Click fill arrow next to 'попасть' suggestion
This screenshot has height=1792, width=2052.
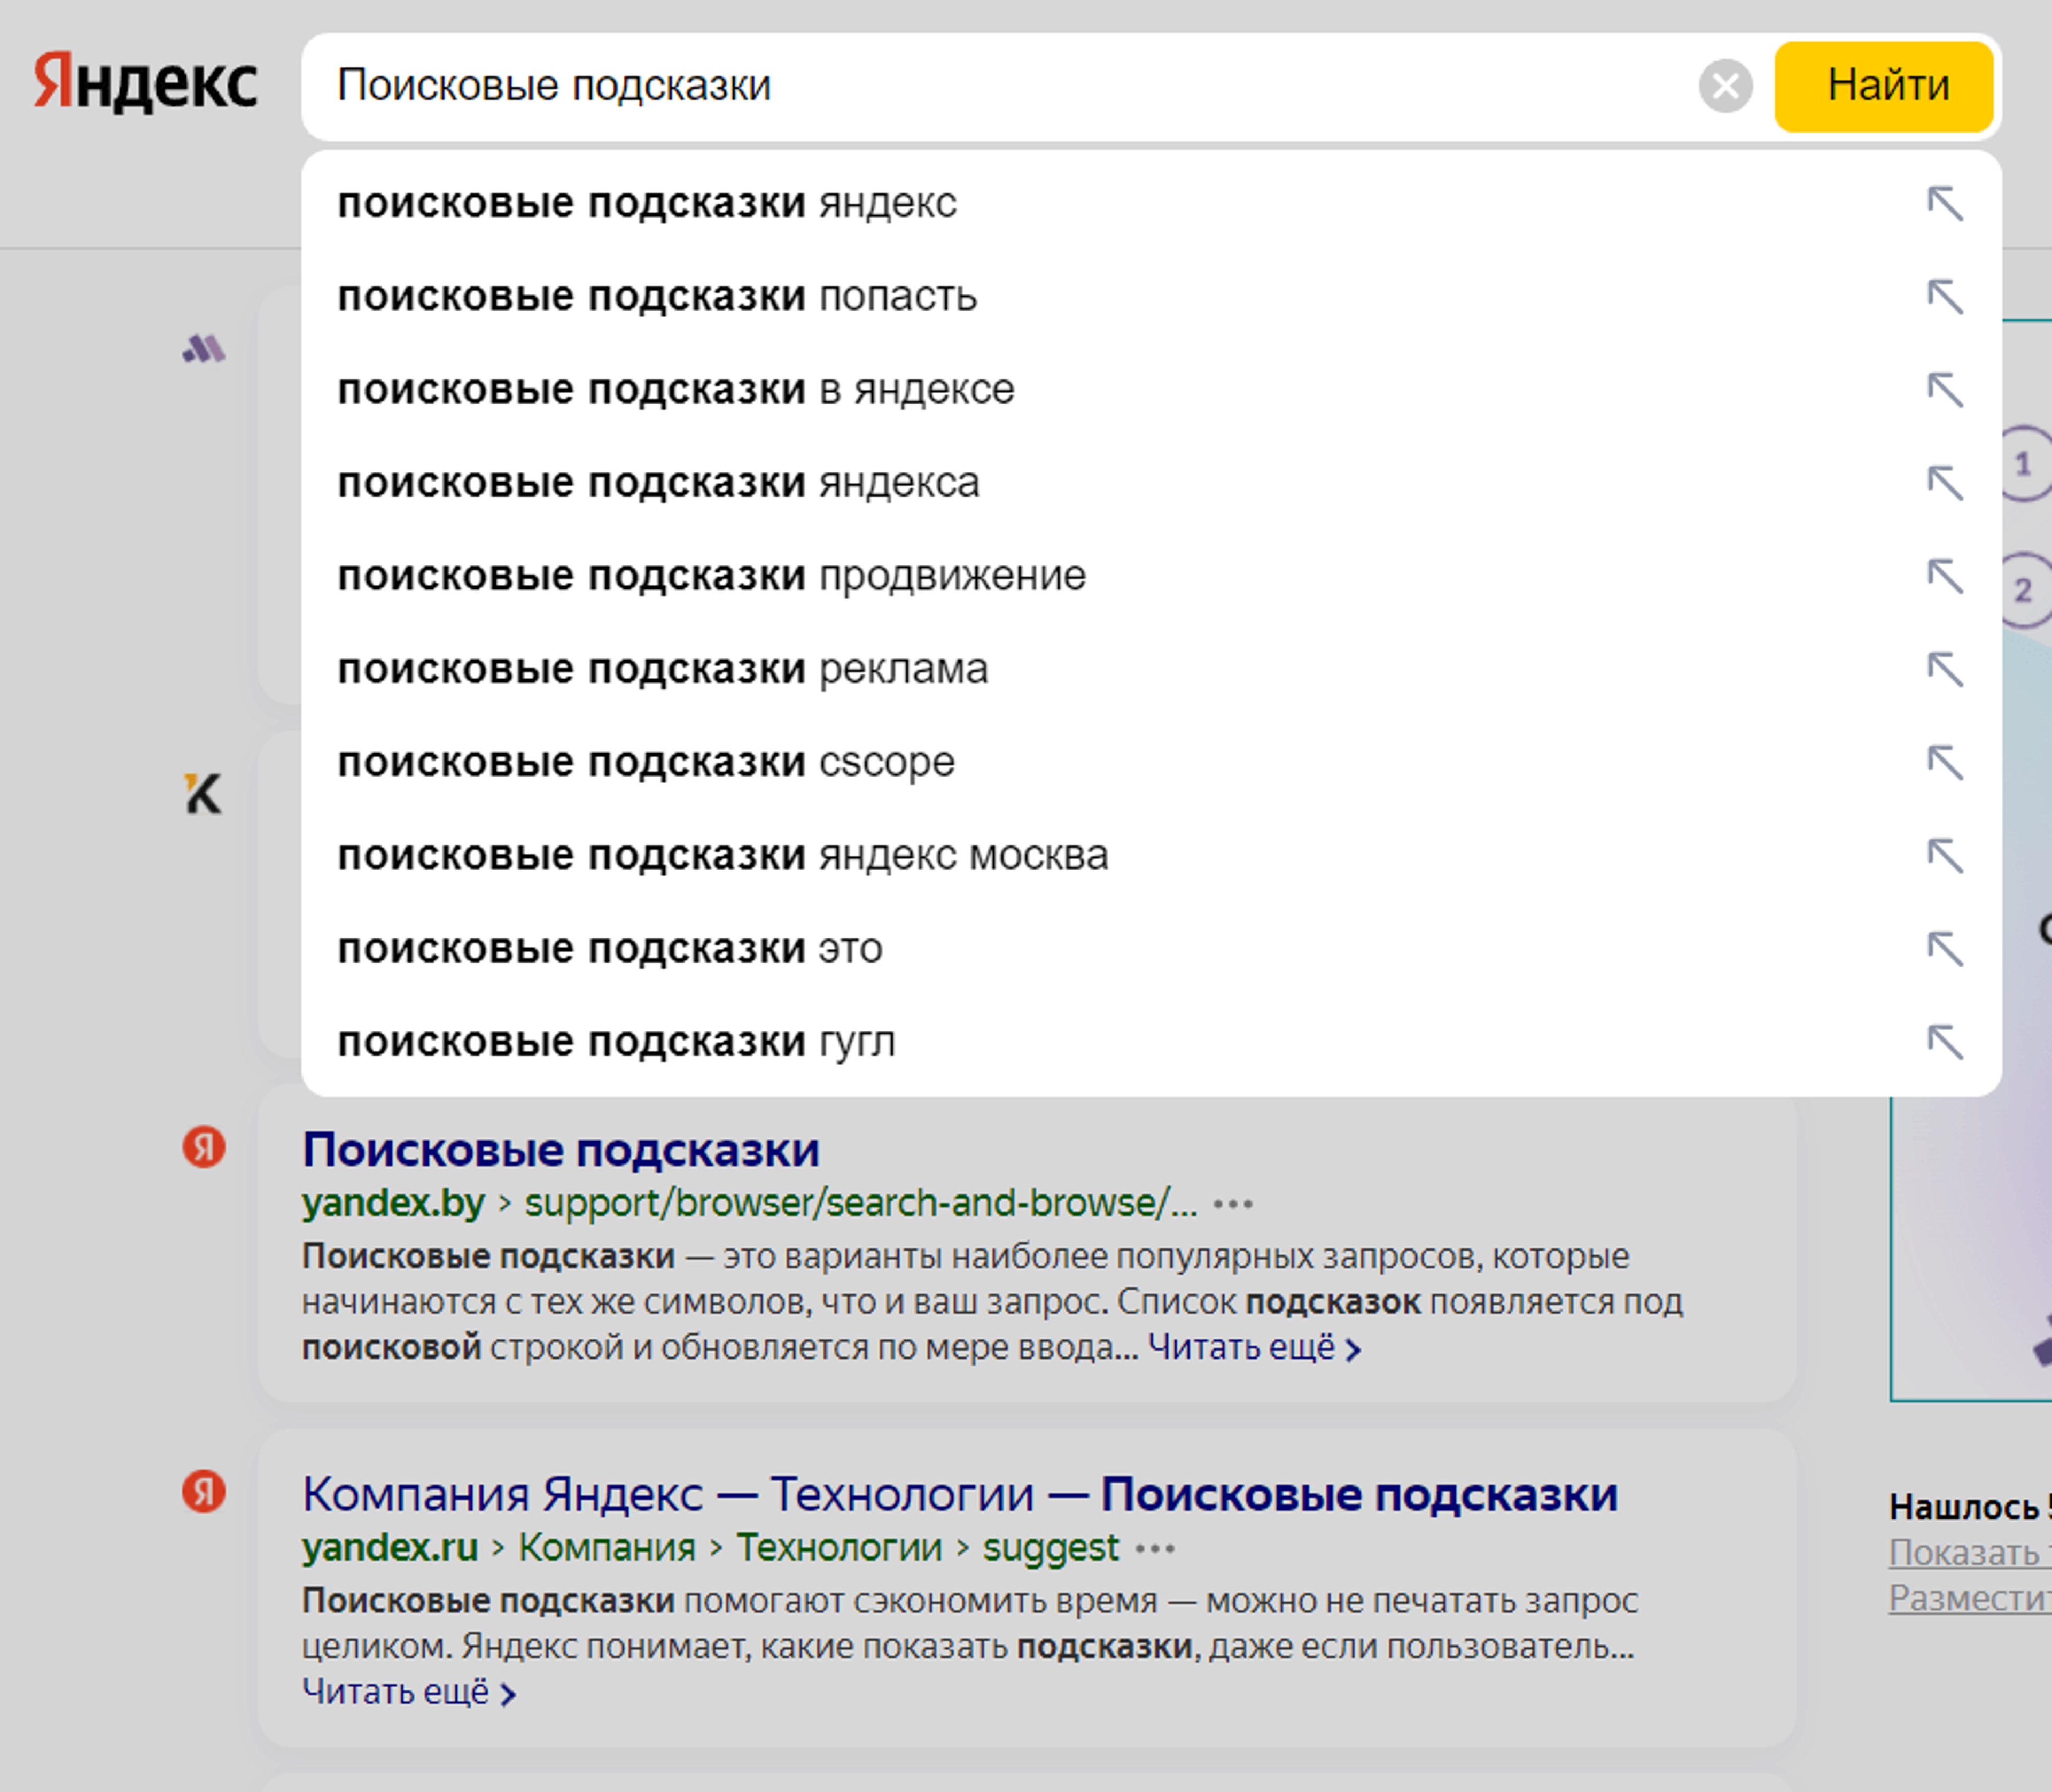tap(1945, 297)
